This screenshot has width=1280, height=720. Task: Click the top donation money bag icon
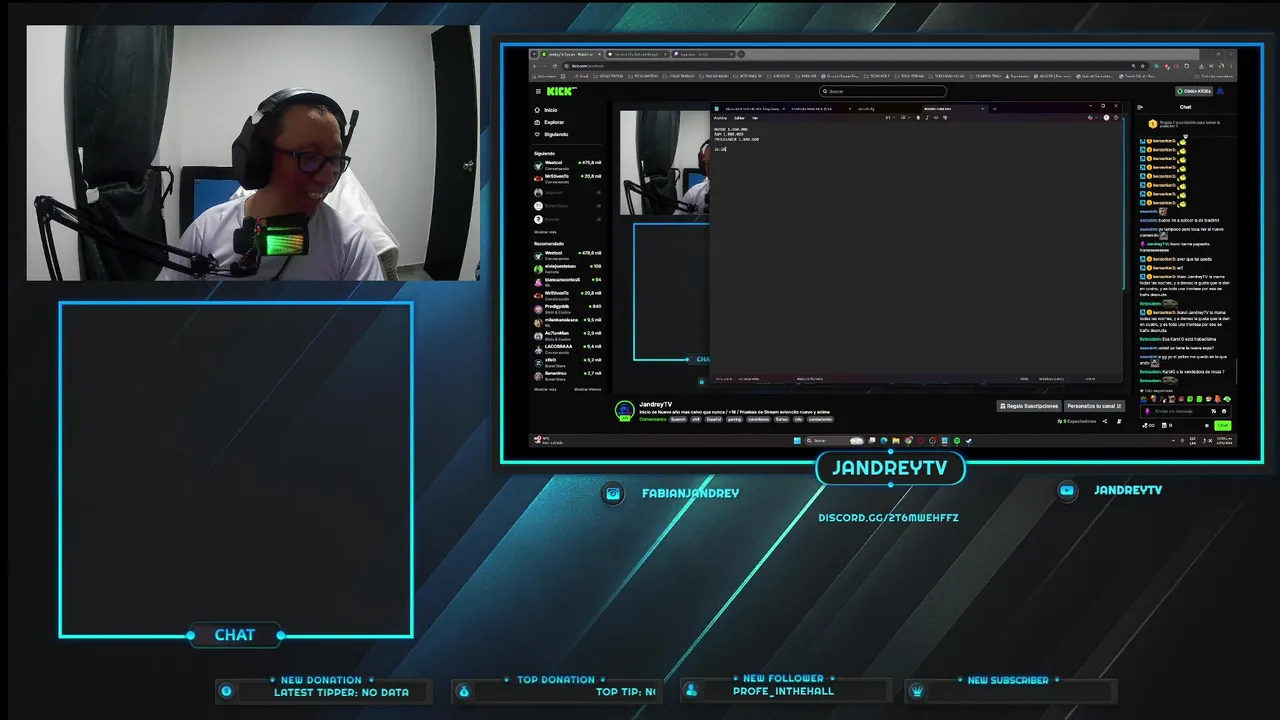coord(463,691)
